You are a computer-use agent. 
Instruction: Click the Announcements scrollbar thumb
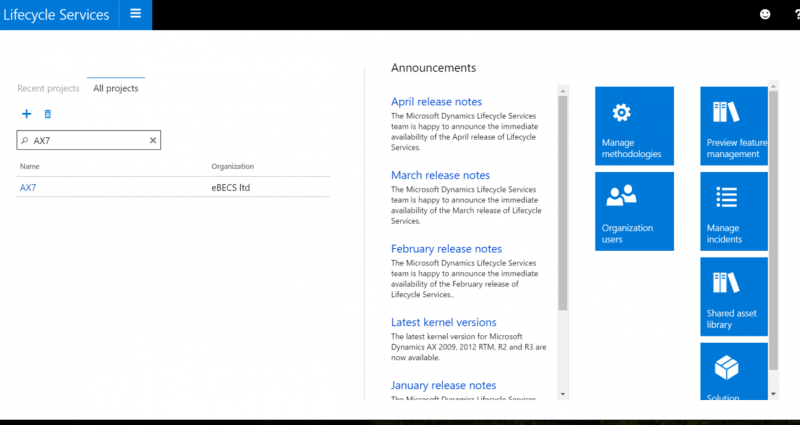[563, 203]
